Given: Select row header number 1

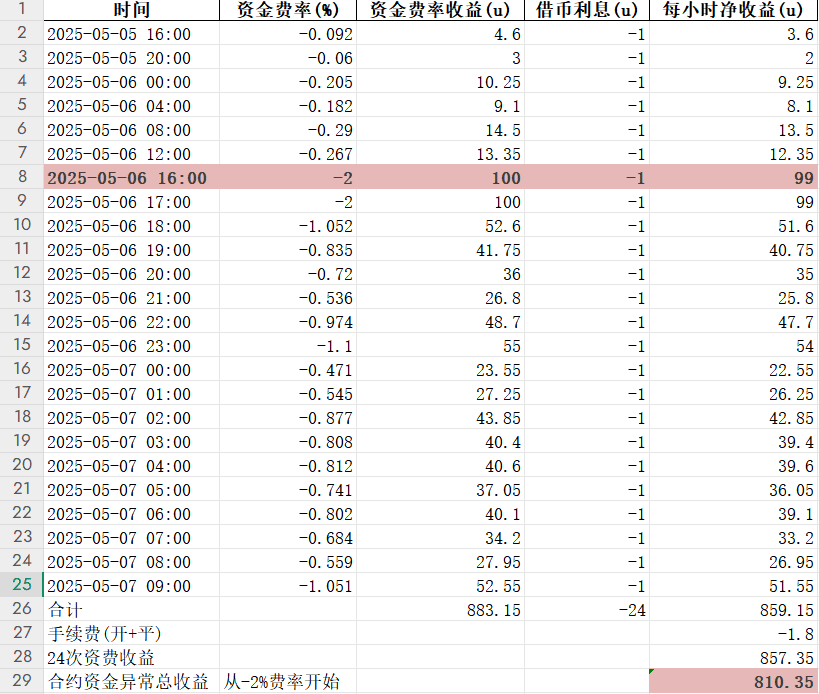Looking at the screenshot, I should (21, 9).
